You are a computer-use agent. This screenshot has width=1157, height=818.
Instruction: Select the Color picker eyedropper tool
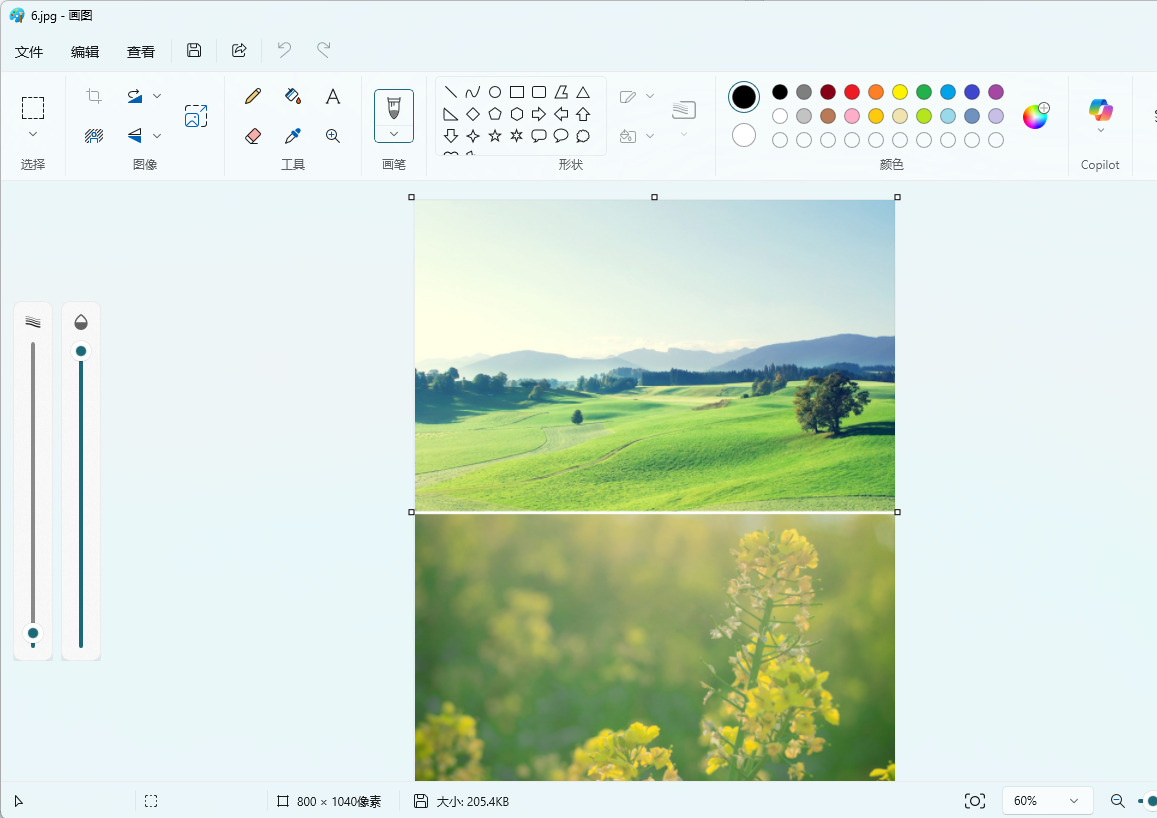point(293,136)
